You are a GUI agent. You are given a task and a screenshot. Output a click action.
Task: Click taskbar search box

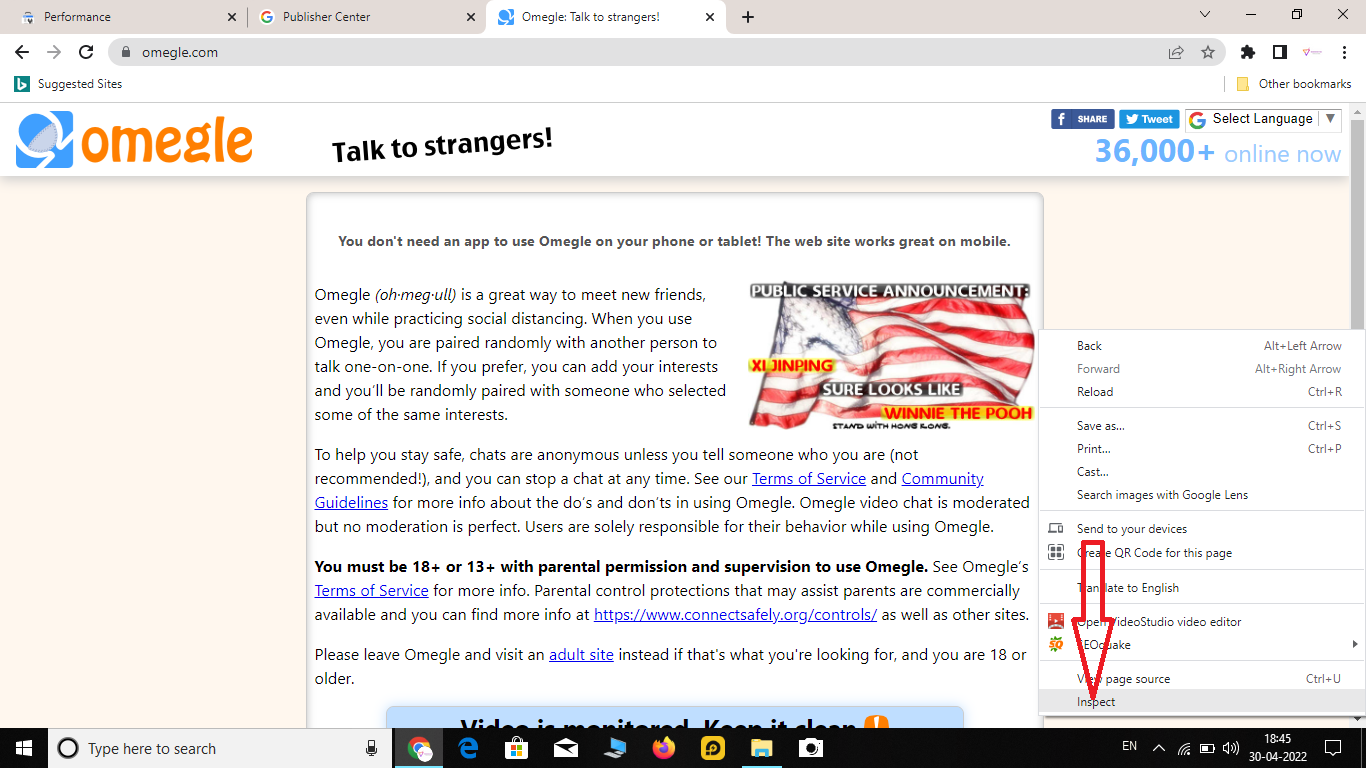220,748
